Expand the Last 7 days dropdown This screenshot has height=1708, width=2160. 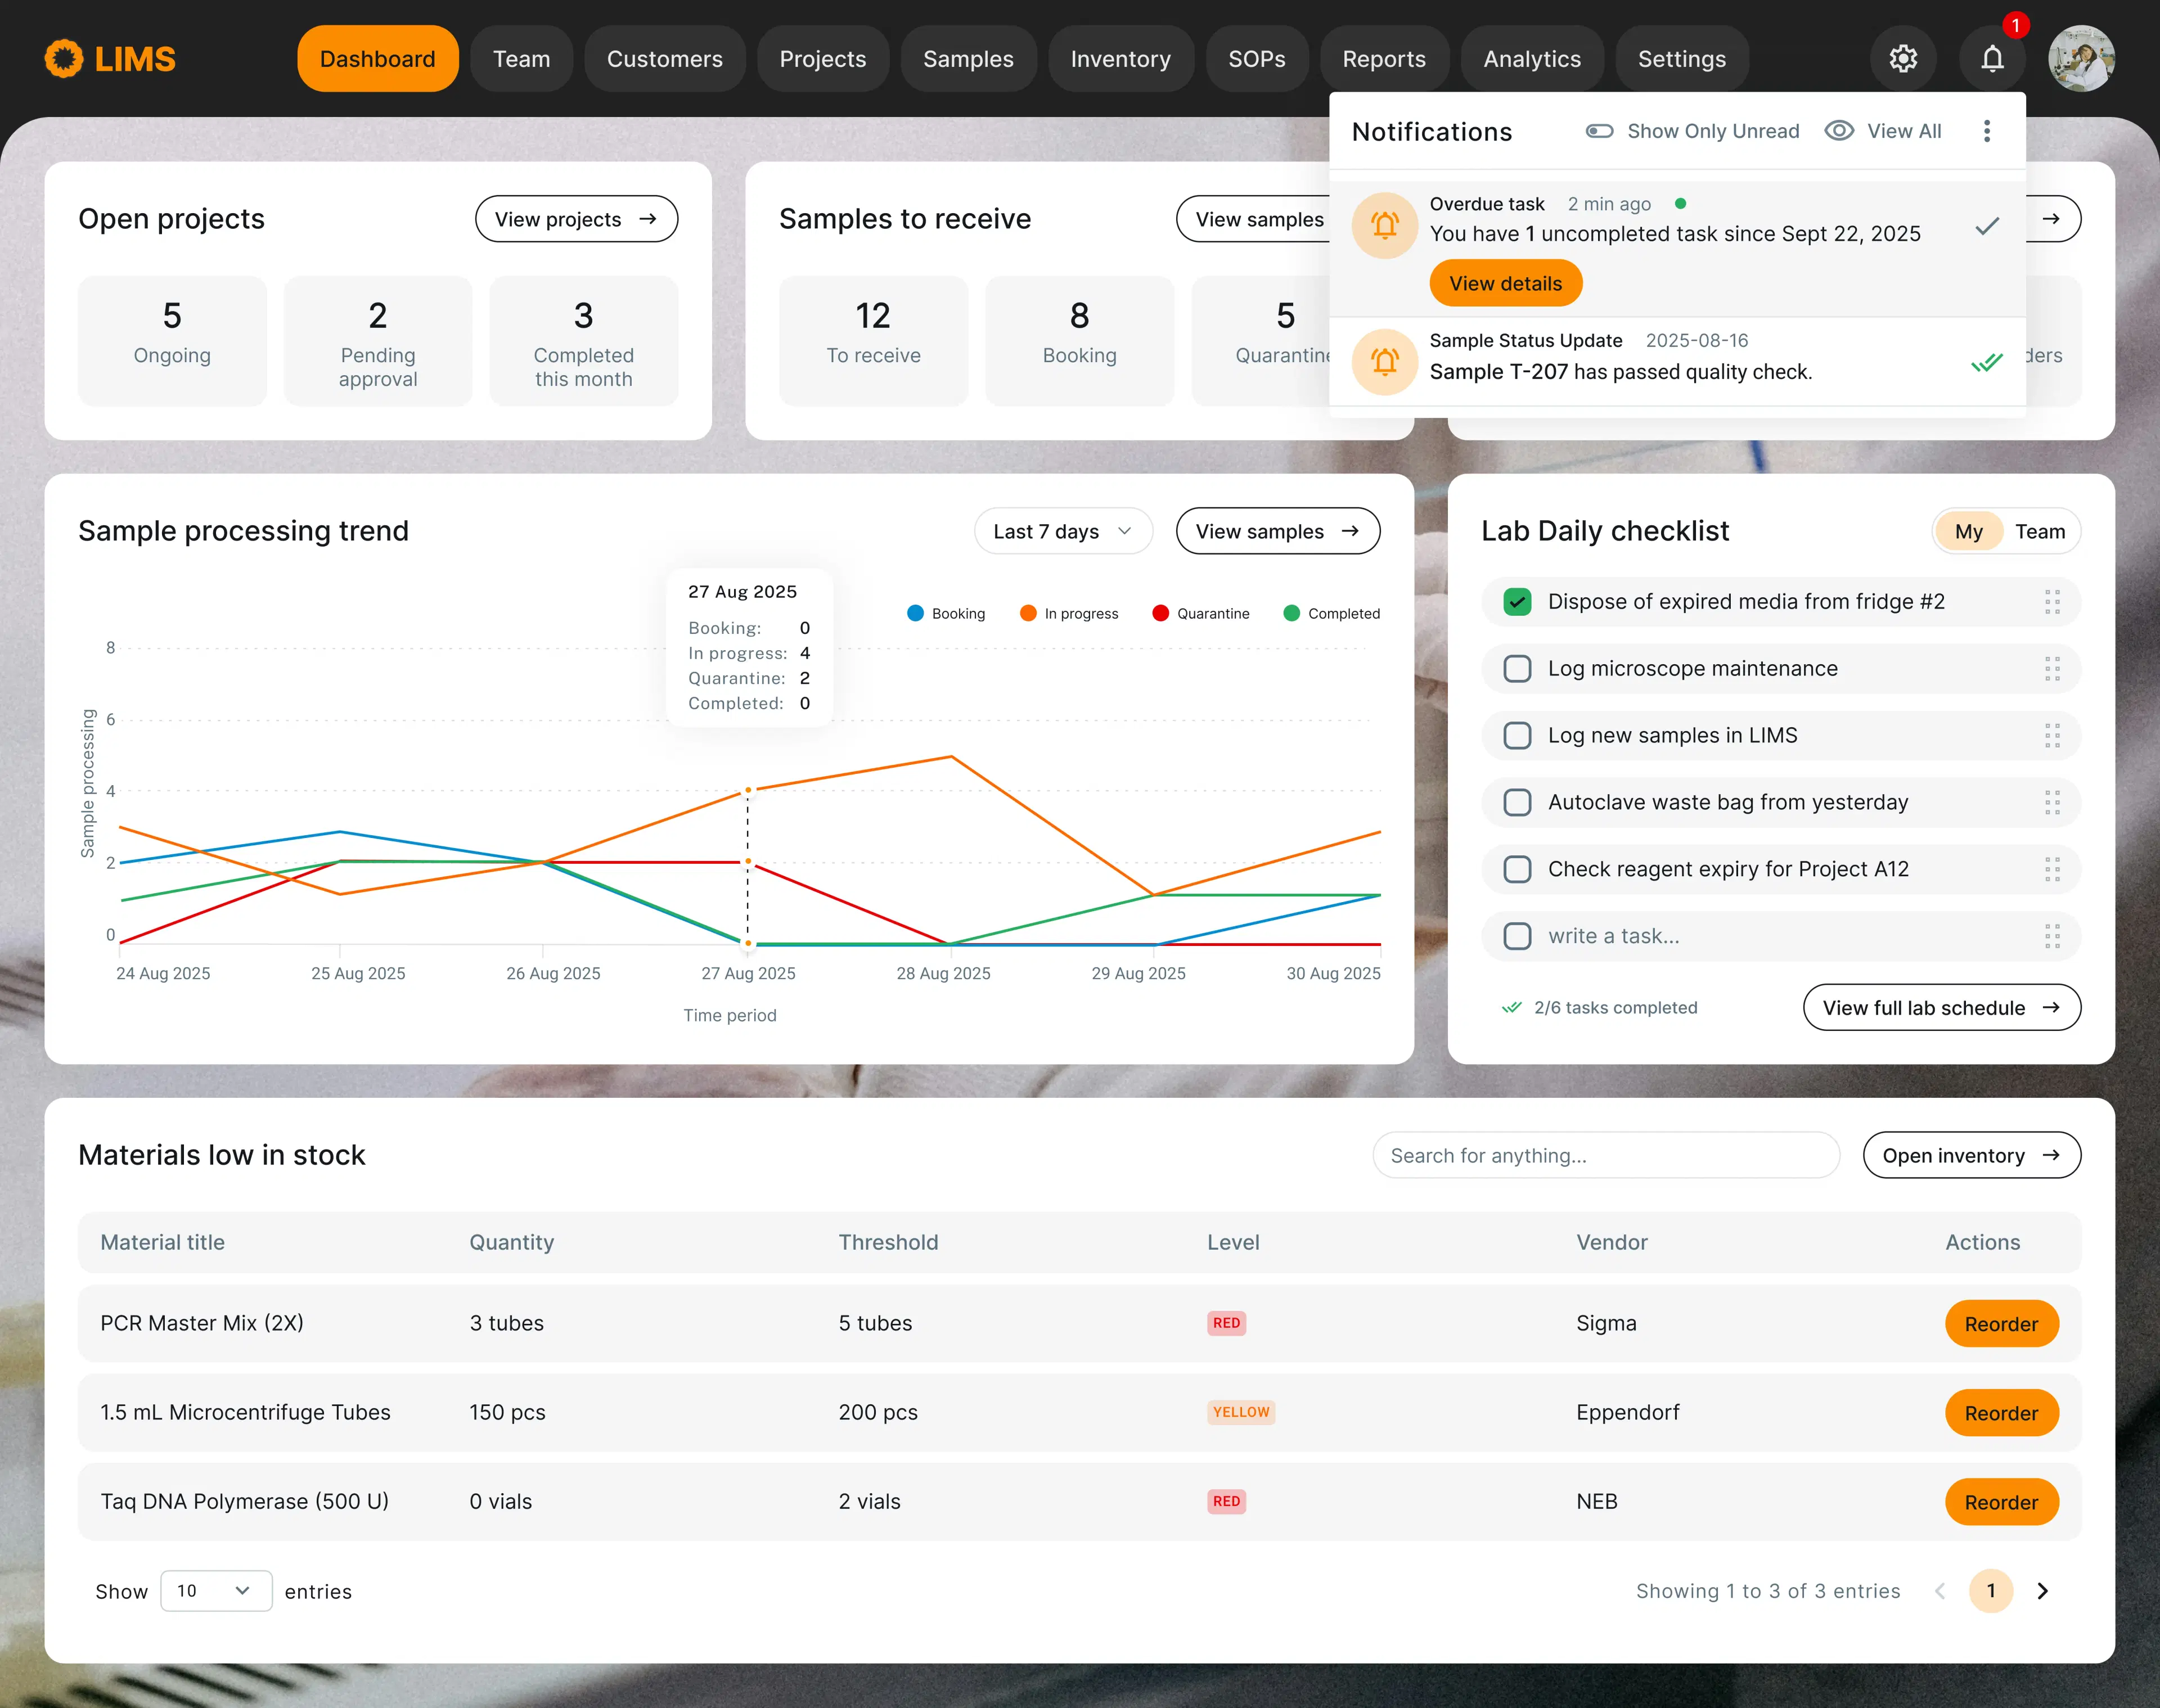point(1063,531)
